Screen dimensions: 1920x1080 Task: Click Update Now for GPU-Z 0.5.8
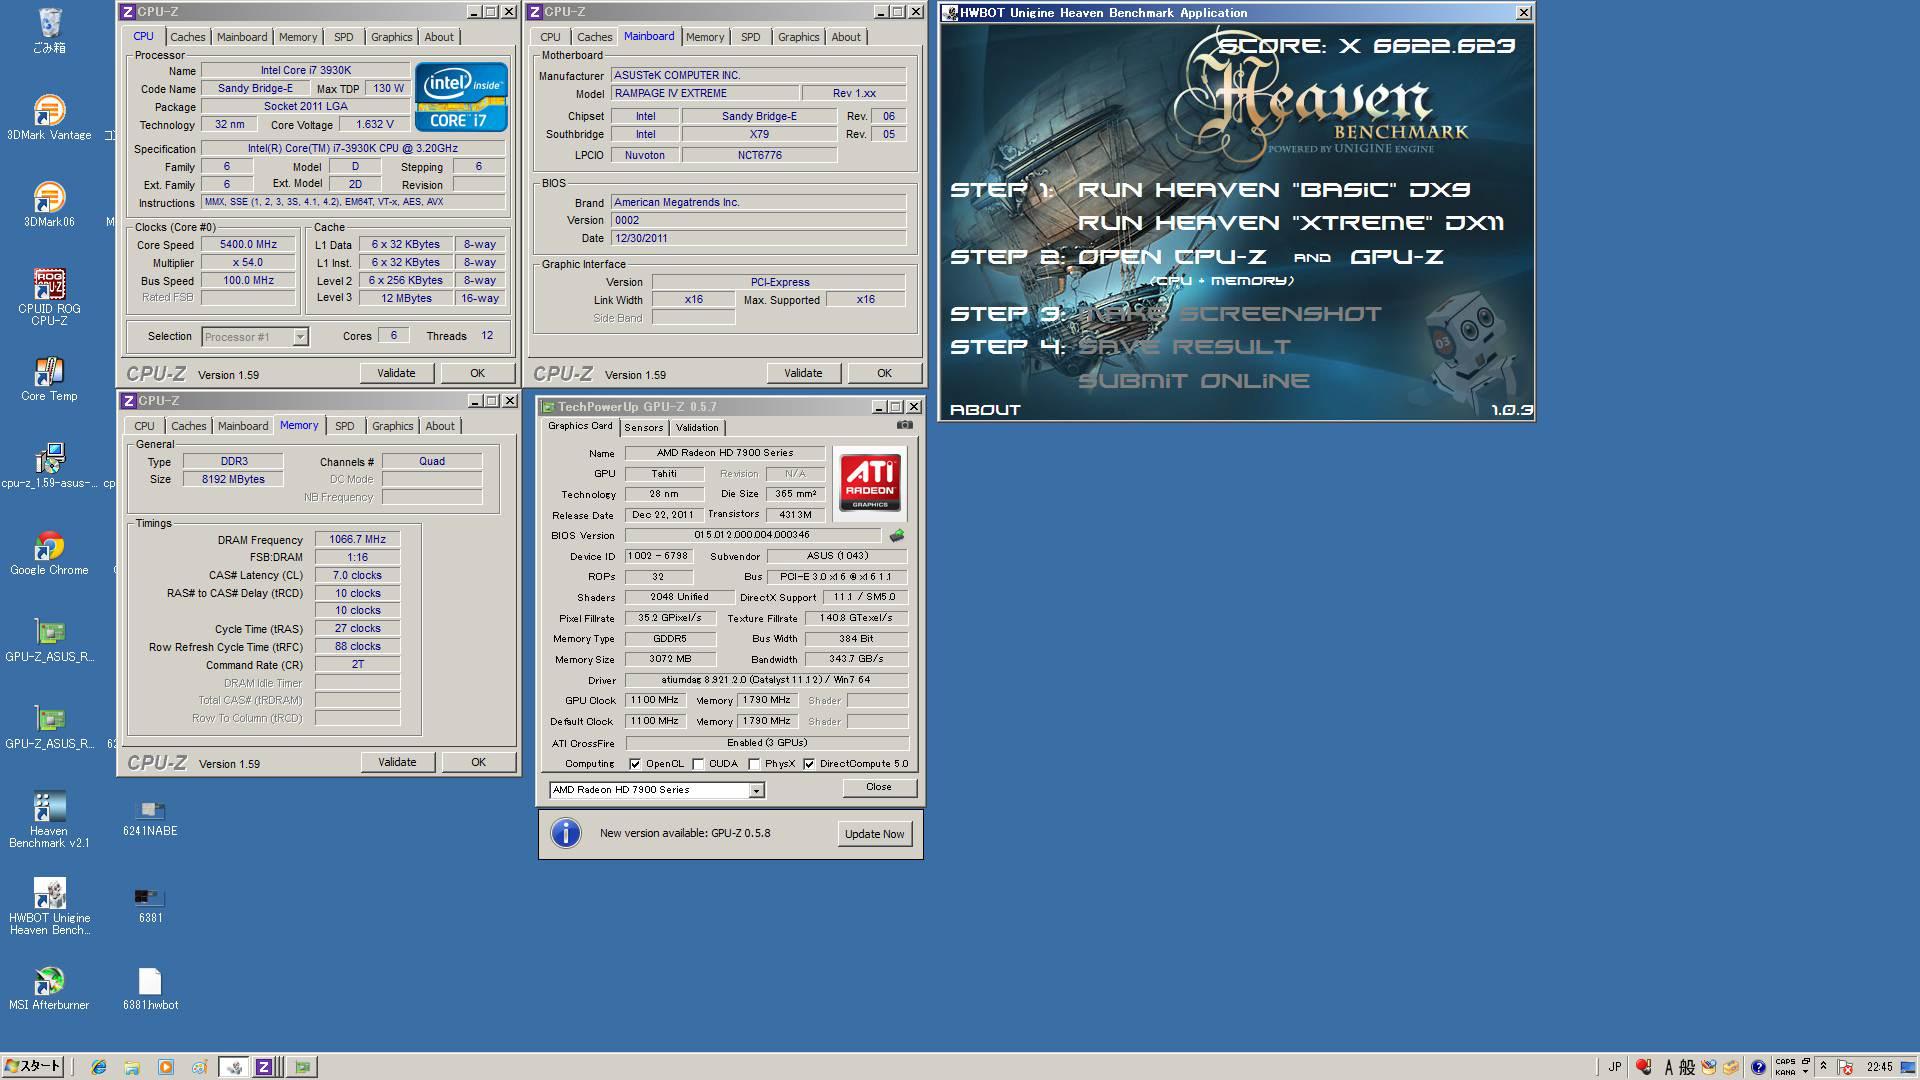[x=874, y=834]
